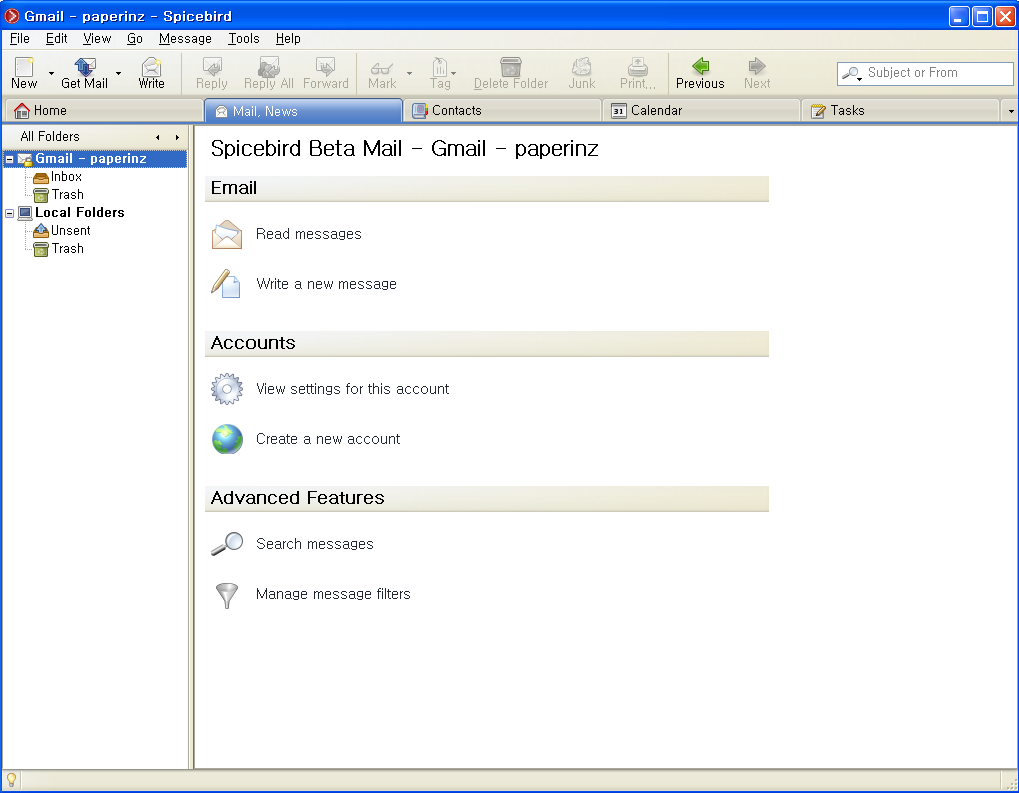Click the Forward toolbar icon

(x=325, y=66)
